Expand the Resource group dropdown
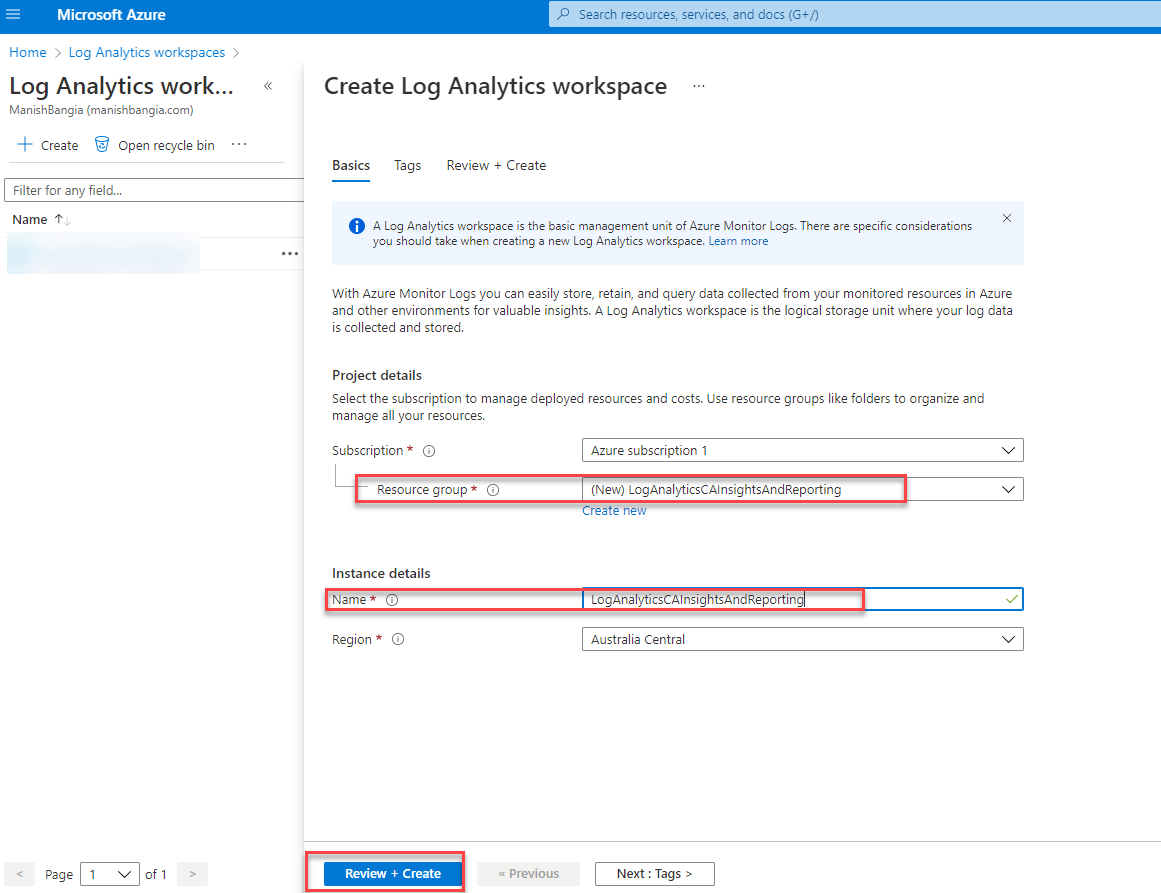This screenshot has height=893, width=1161. coord(1008,490)
